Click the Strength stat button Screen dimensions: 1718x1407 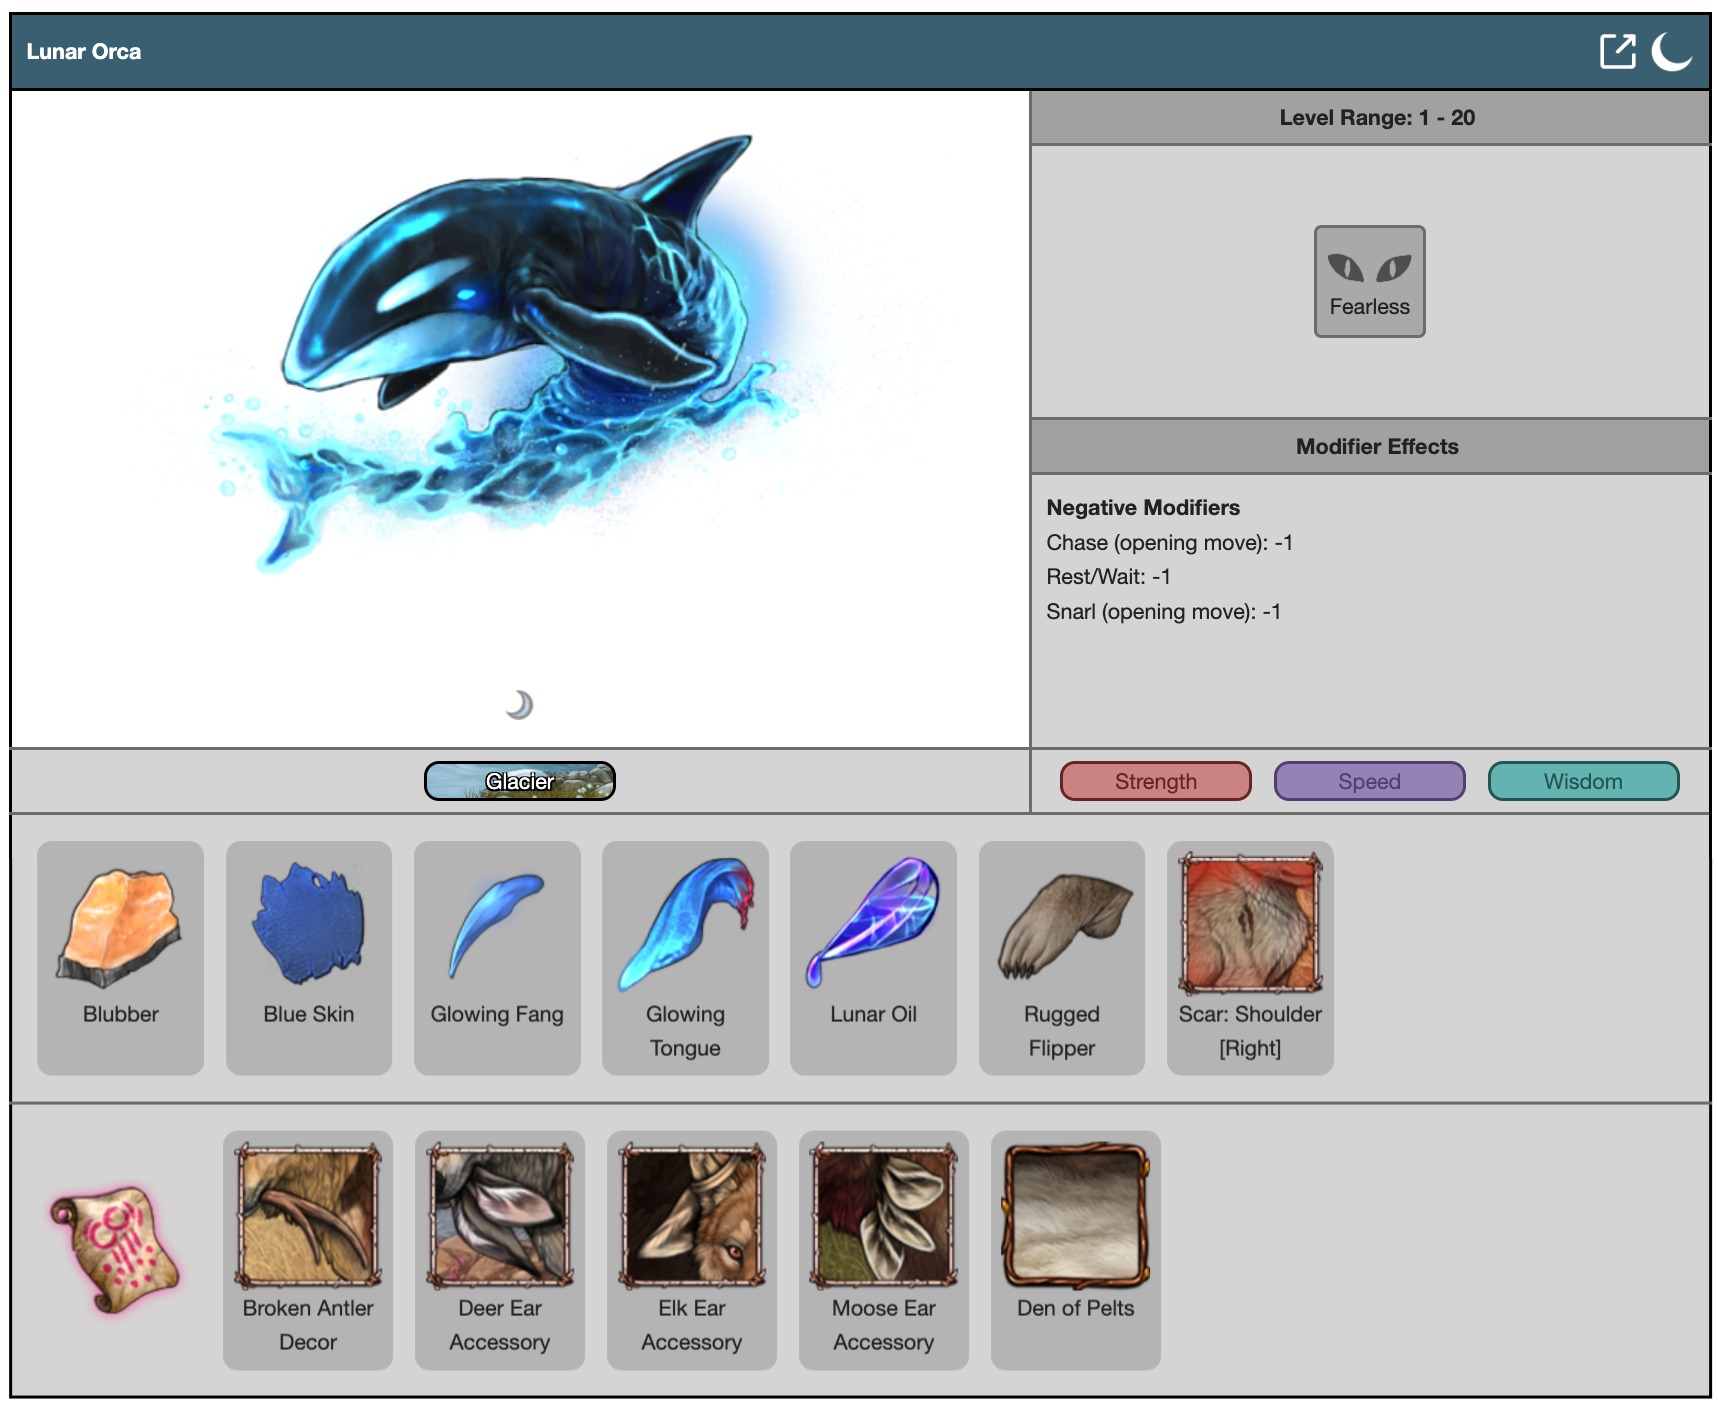tap(1155, 781)
